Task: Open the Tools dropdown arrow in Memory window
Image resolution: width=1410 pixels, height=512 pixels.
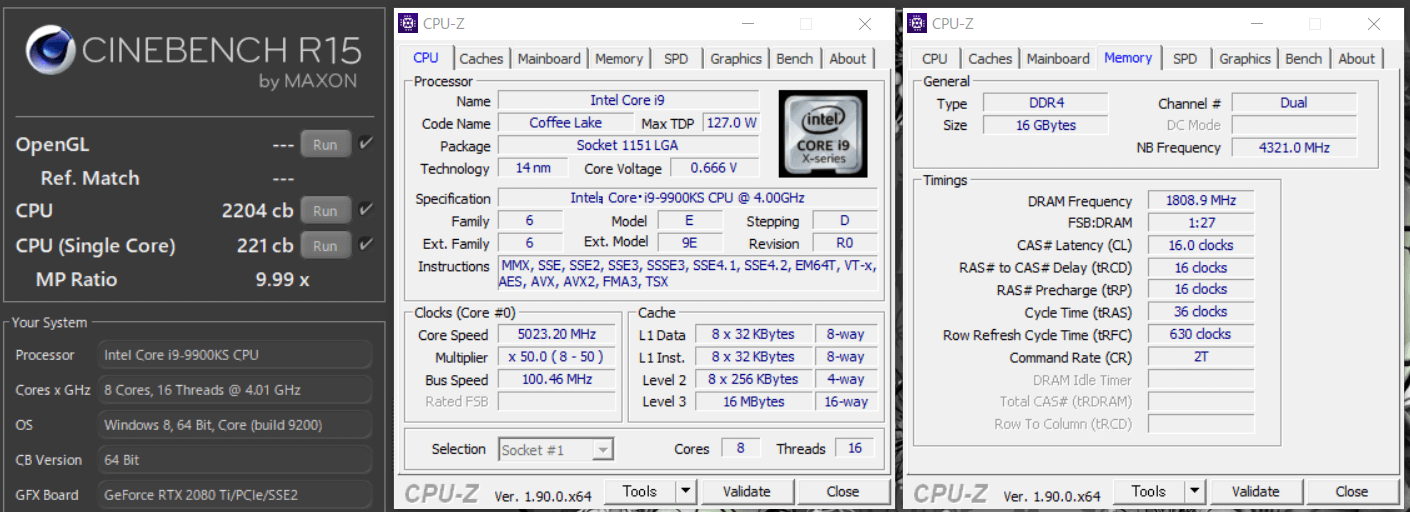Action: 1194,491
